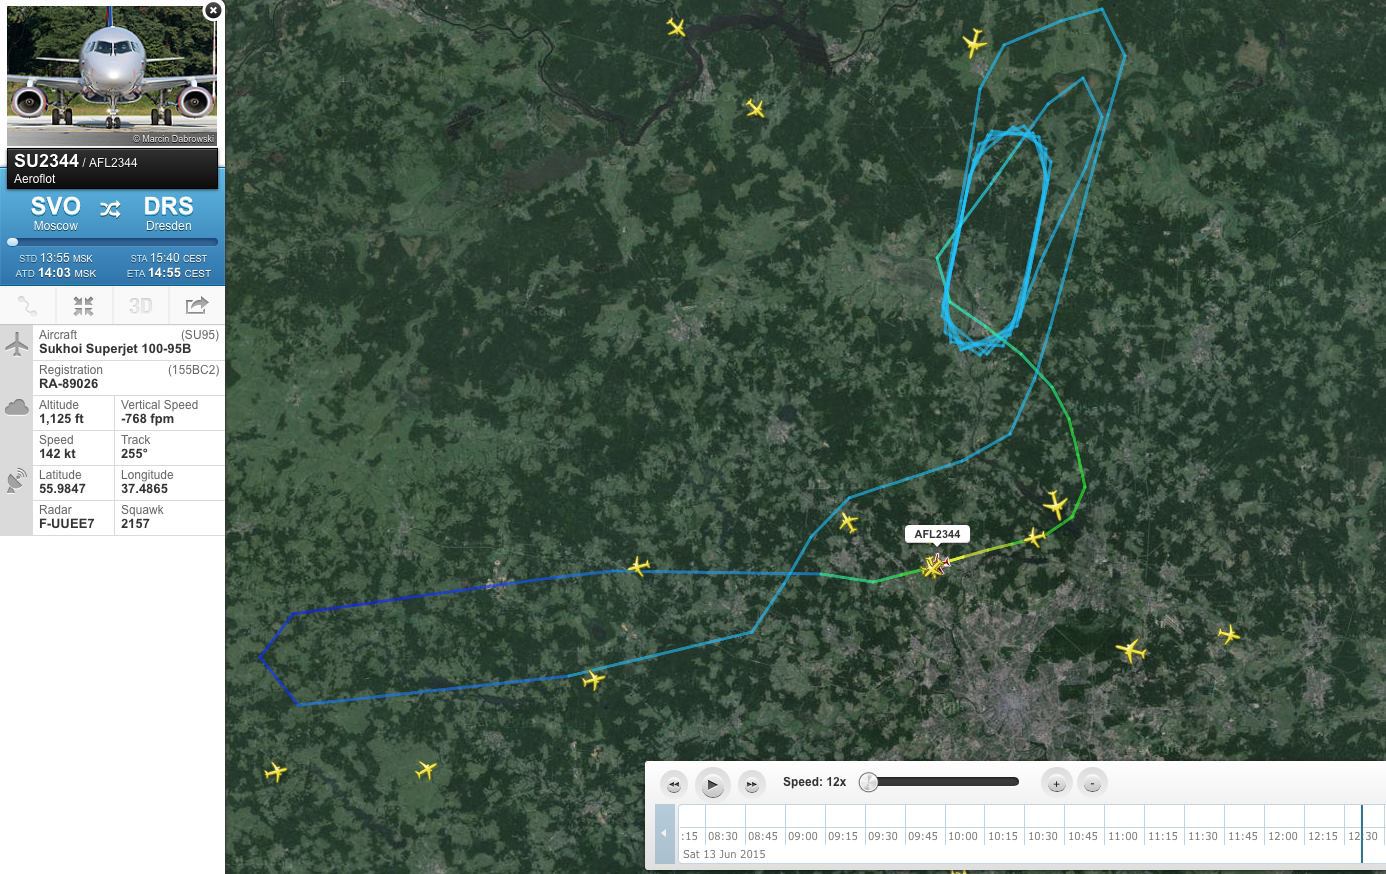The image size is (1386, 874).
Task: Close the SU2344 flight info panel
Action: click(213, 10)
